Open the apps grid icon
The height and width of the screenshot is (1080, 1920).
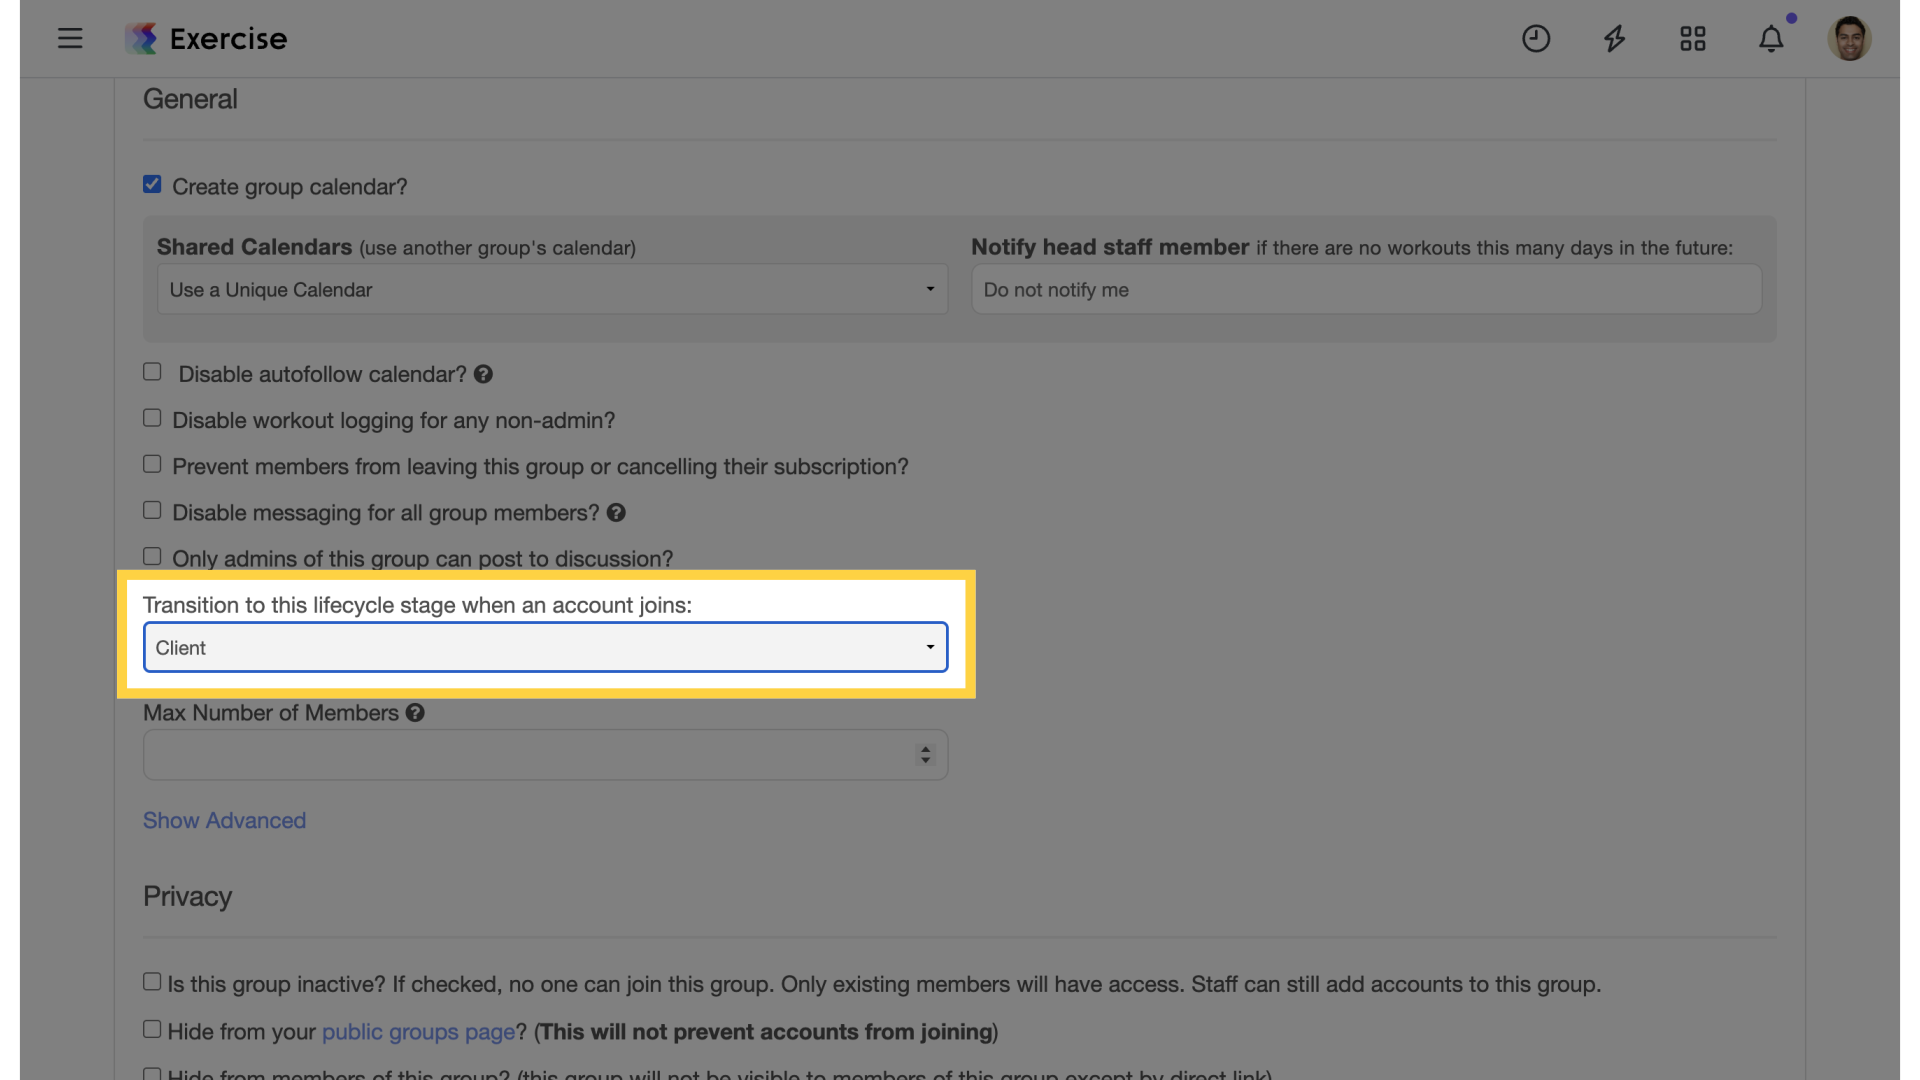point(1693,39)
